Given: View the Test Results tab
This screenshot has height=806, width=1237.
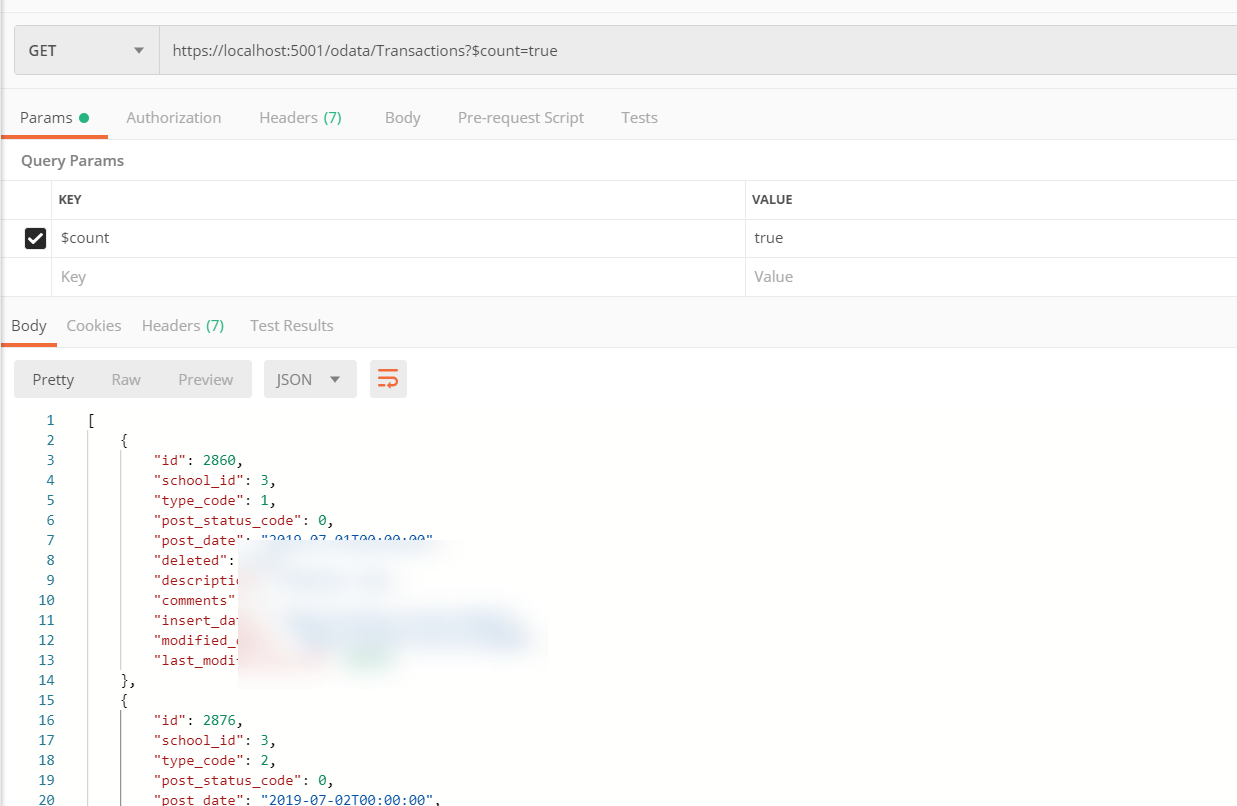Looking at the screenshot, I should click(x=291, y=325).
